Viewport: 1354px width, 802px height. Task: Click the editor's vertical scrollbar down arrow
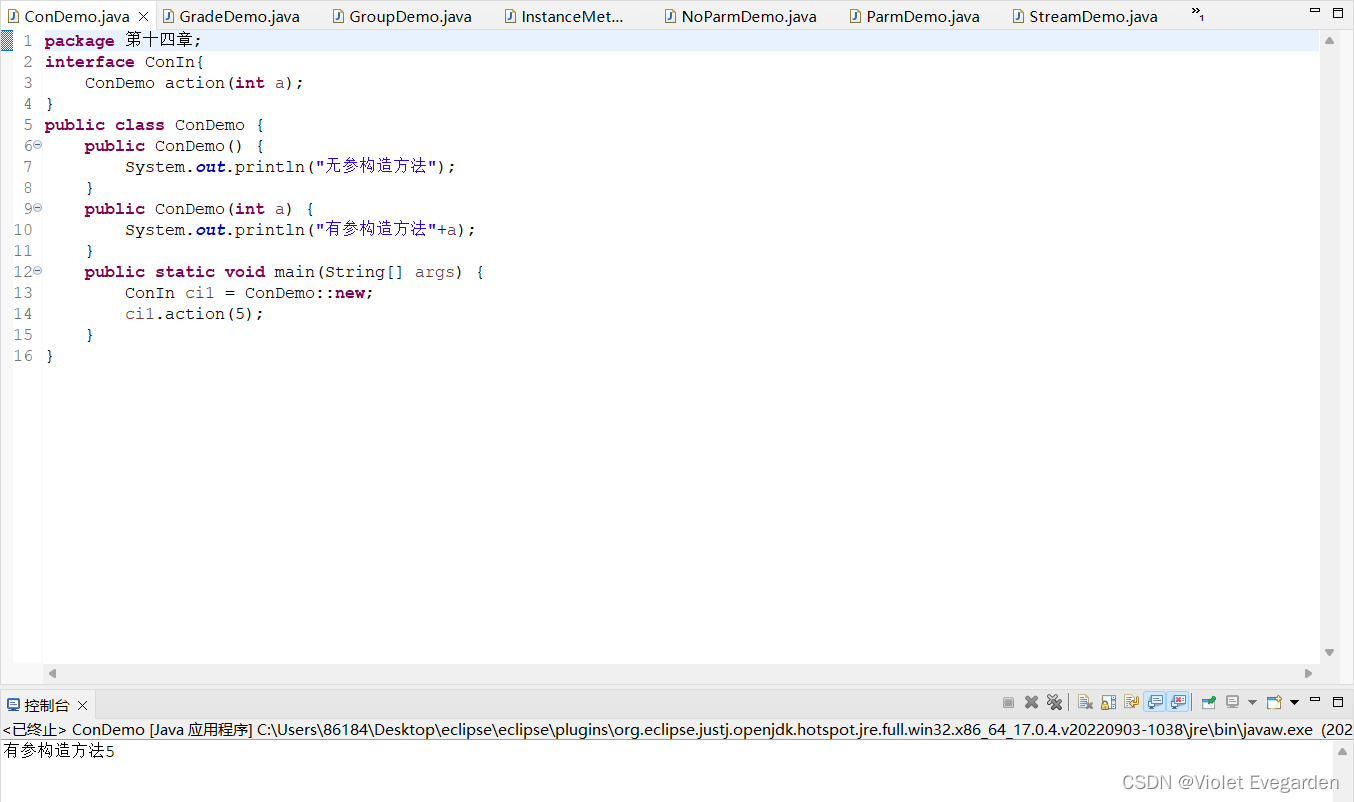1329,651
